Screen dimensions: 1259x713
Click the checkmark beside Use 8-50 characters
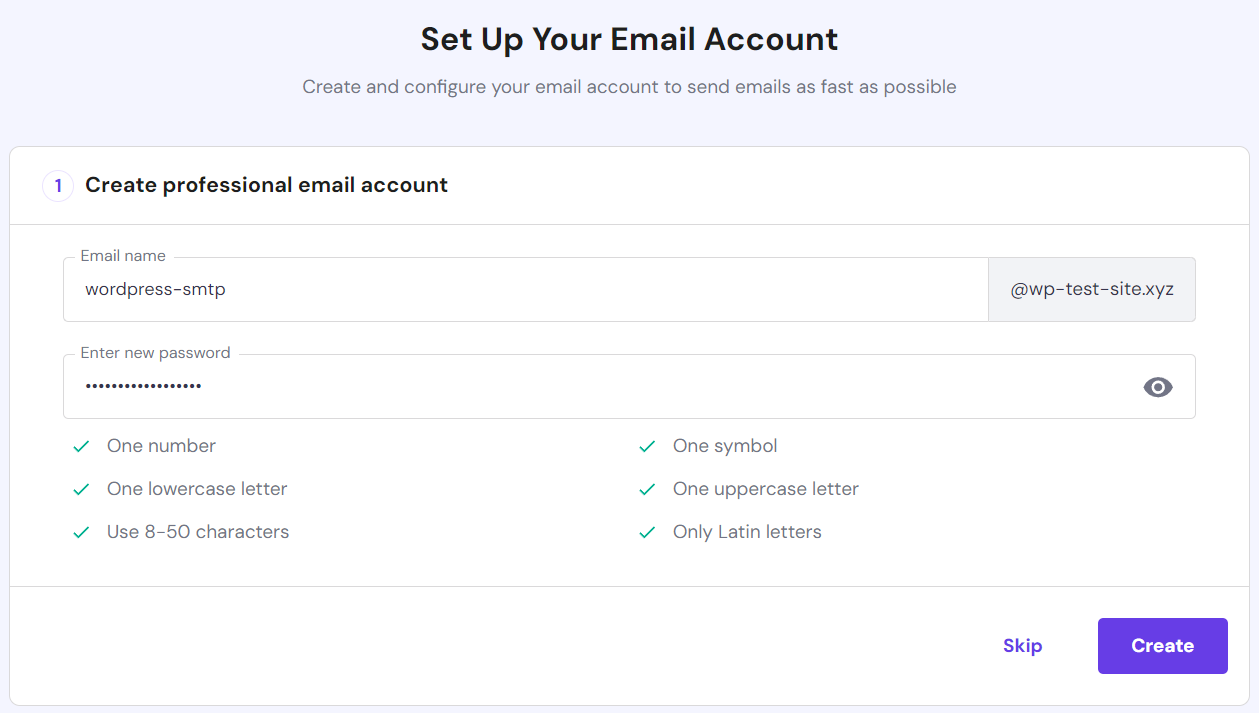[81, 532]
